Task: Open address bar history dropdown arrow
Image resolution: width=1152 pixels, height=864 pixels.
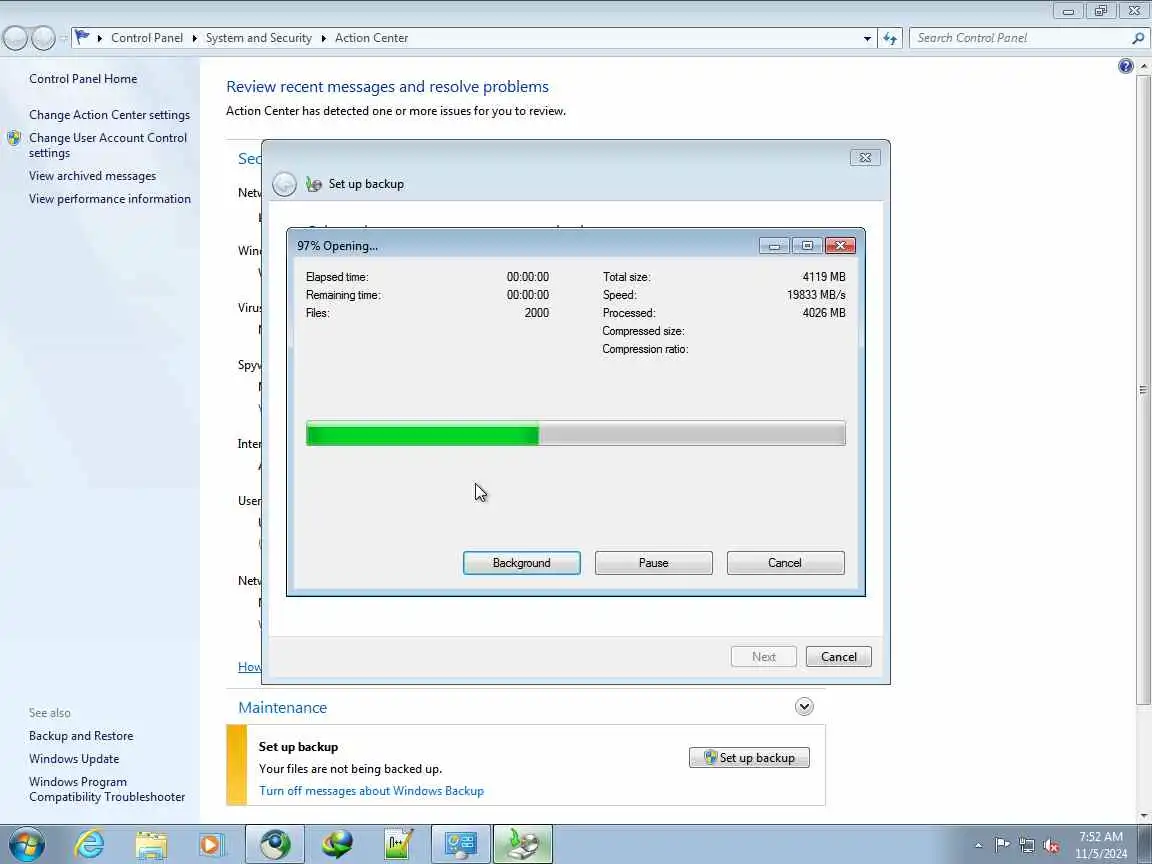Action: tap(867, 38)
